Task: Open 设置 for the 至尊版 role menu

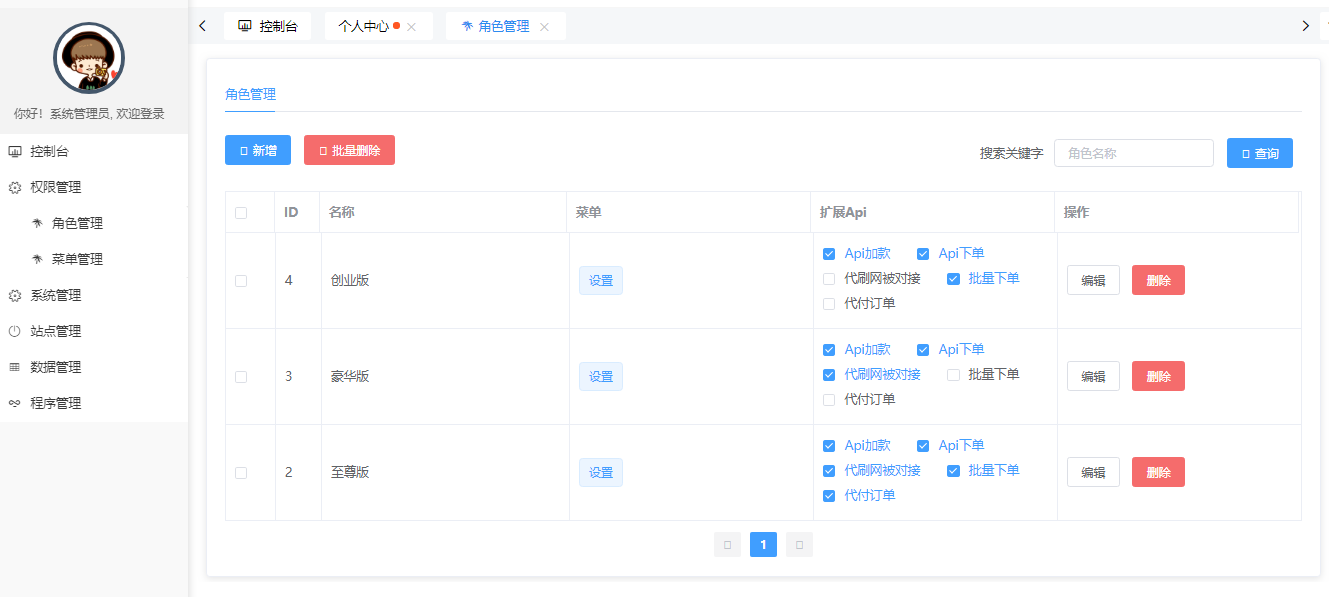Action: 600,472
